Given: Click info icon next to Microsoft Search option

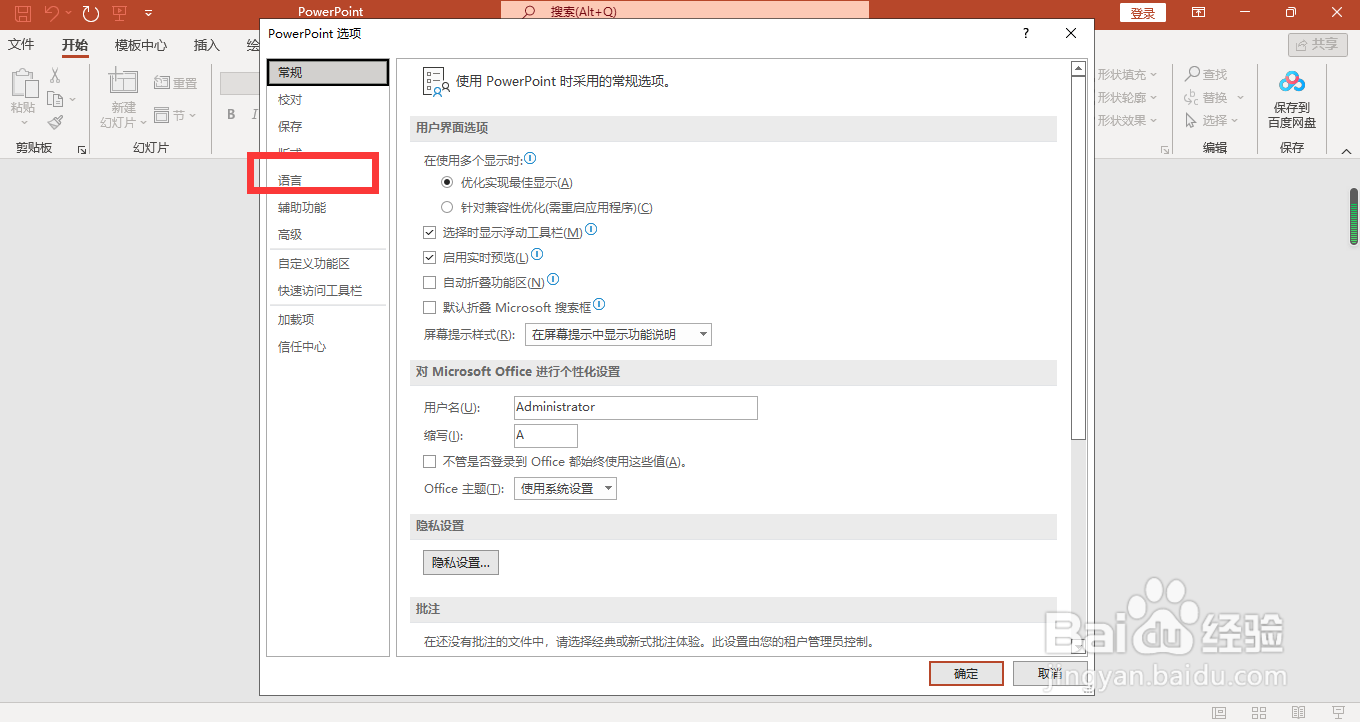Looking at the screenshot, I should click(x=600, y=305).
